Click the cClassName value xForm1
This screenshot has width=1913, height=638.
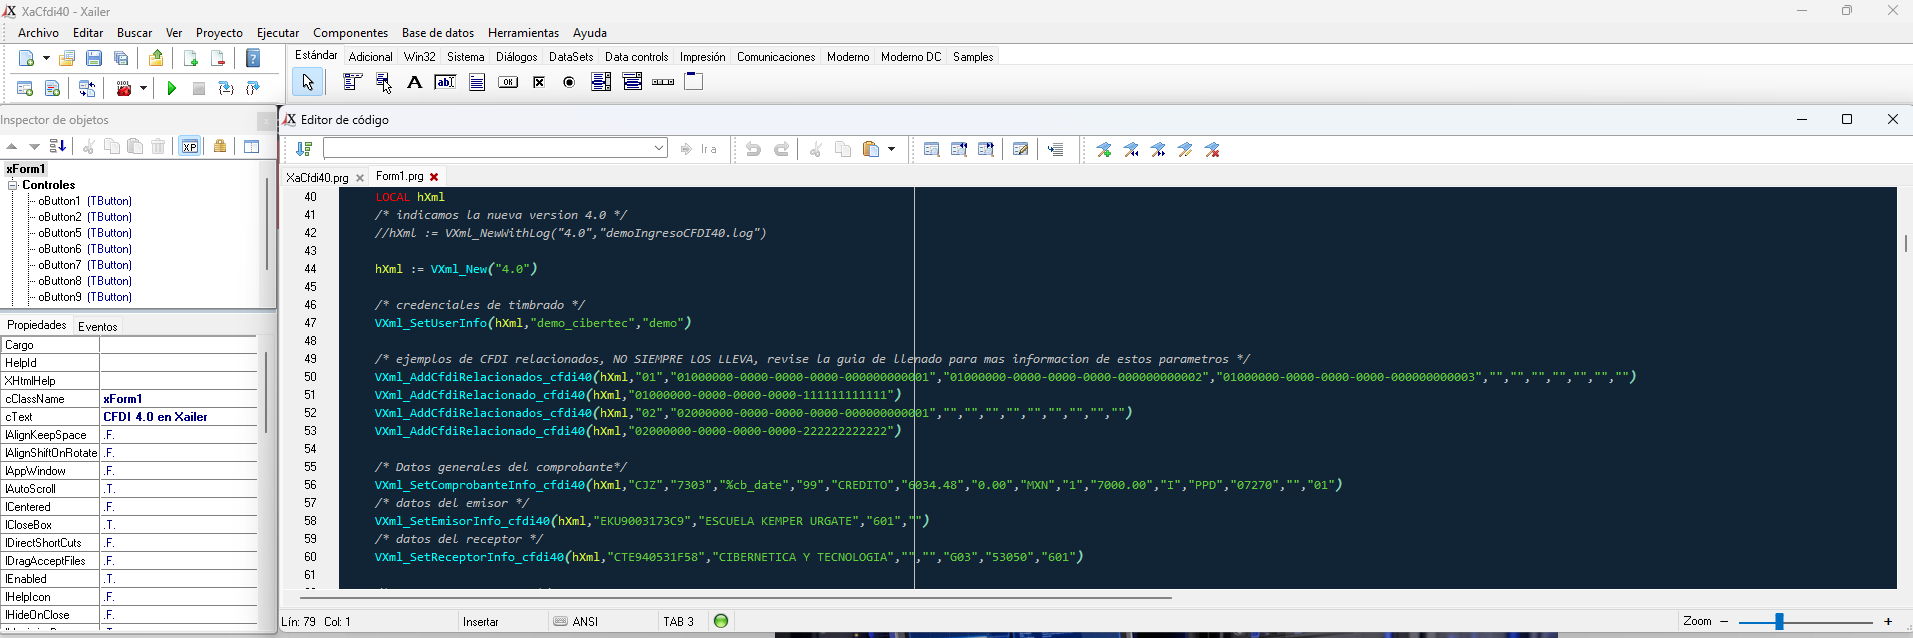(123, 399)
